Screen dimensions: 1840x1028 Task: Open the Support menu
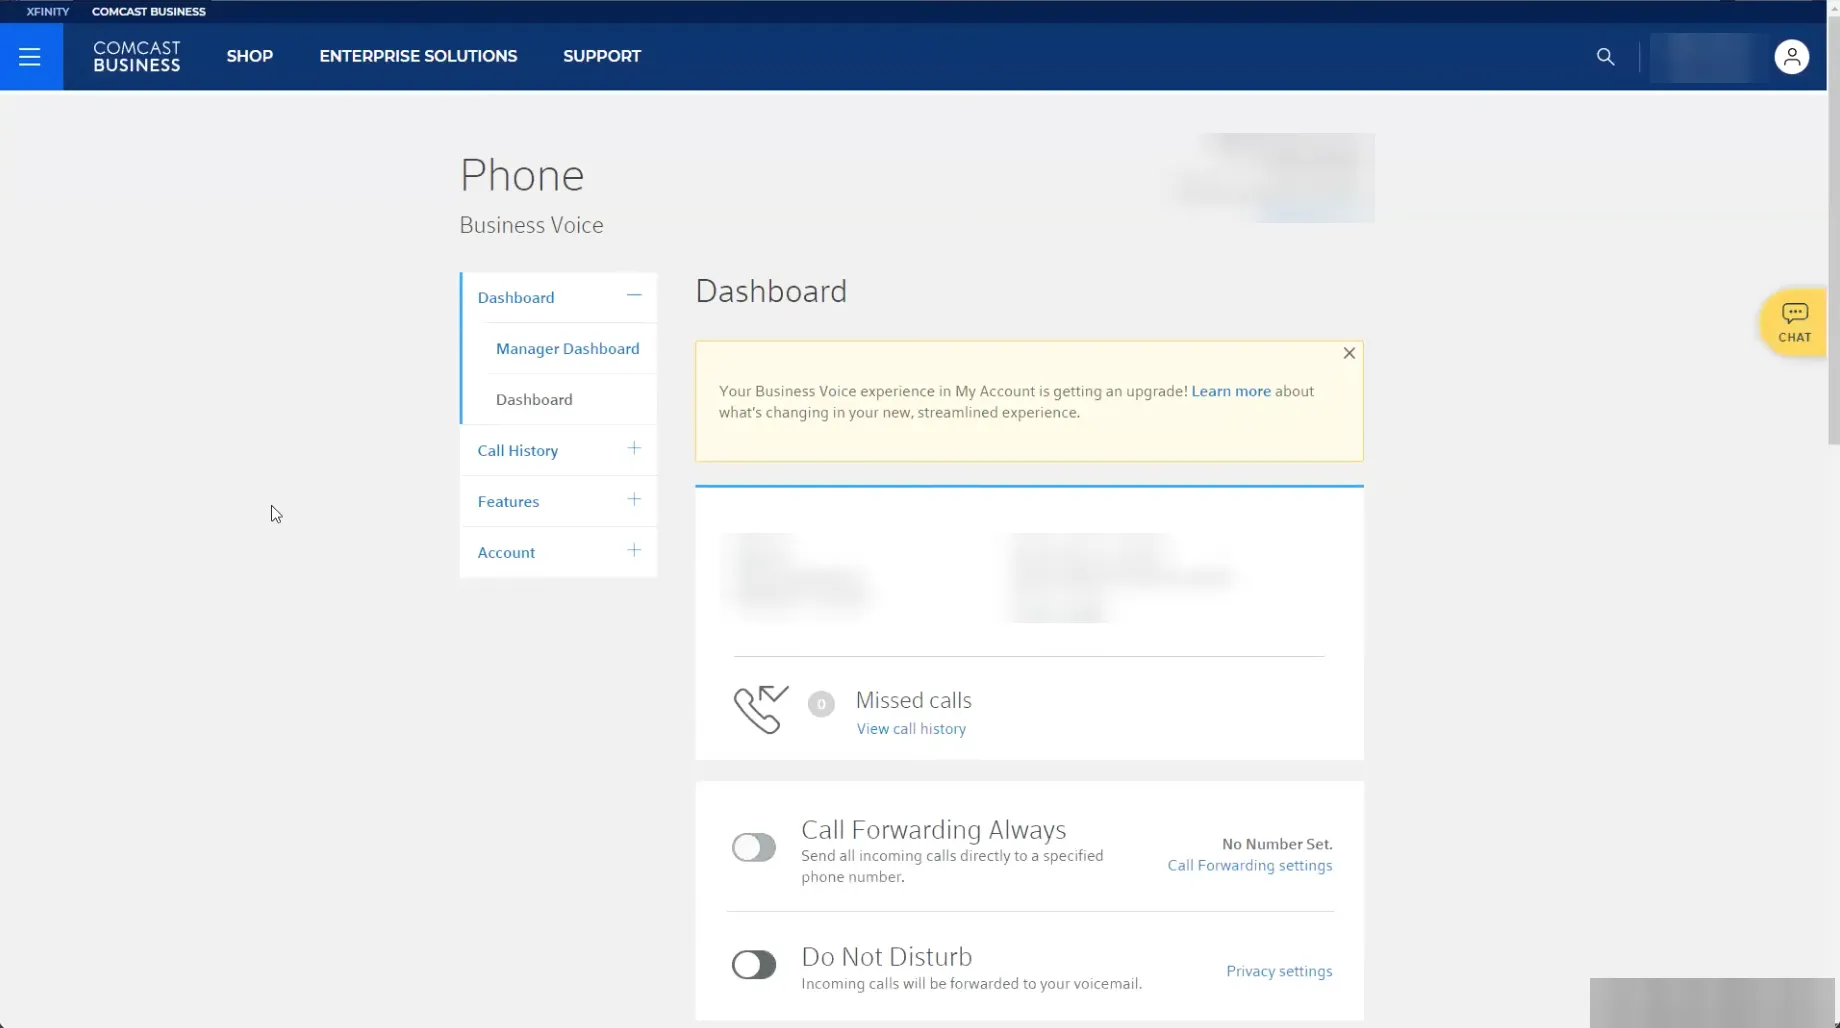coord(602,57)
